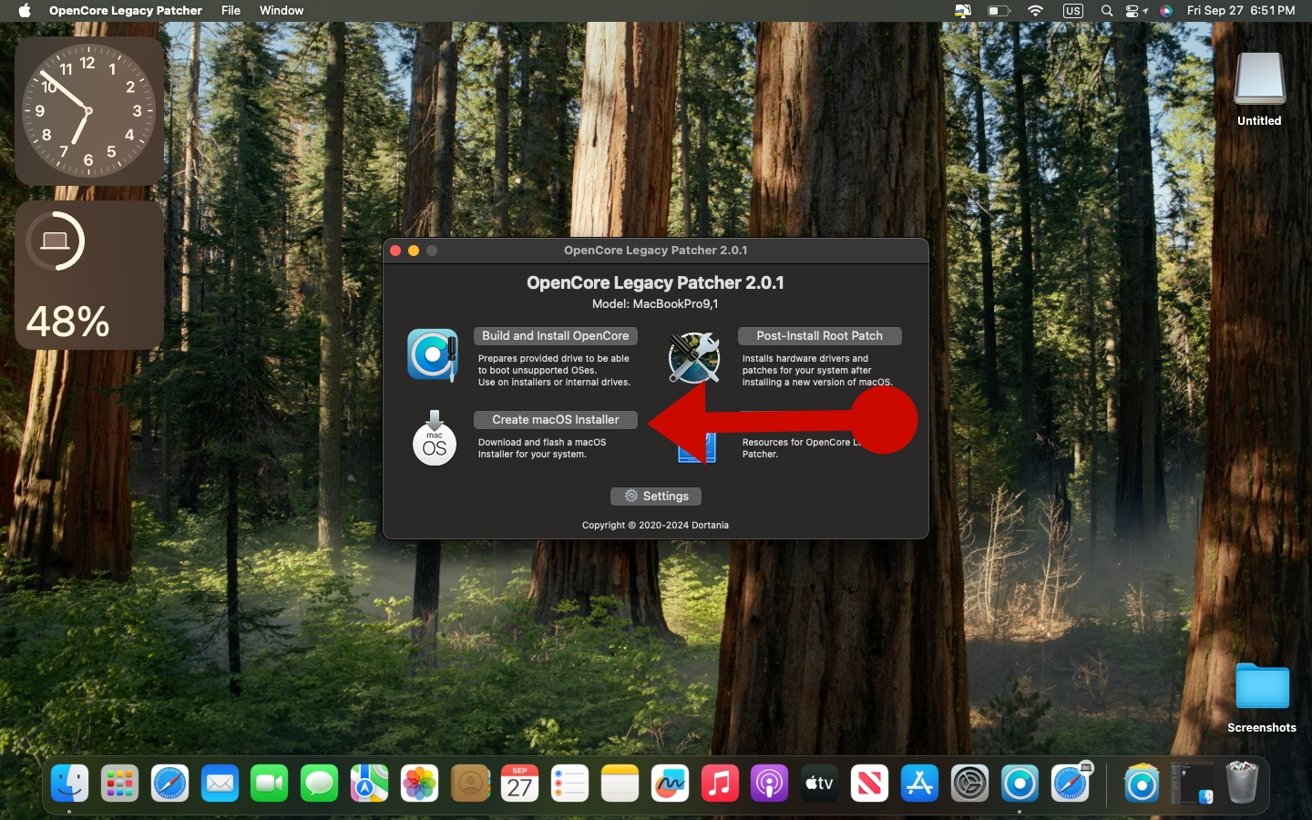Screen dimensions: 1312x820
Task: Open the patcher Settings button
Action: (656, 496)
